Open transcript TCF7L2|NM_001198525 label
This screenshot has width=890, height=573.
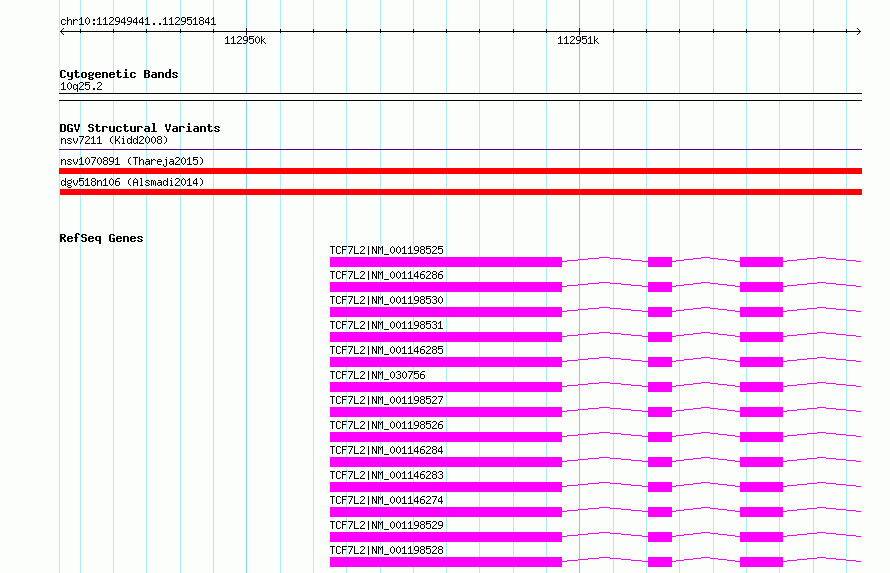[x=387, y=250]
